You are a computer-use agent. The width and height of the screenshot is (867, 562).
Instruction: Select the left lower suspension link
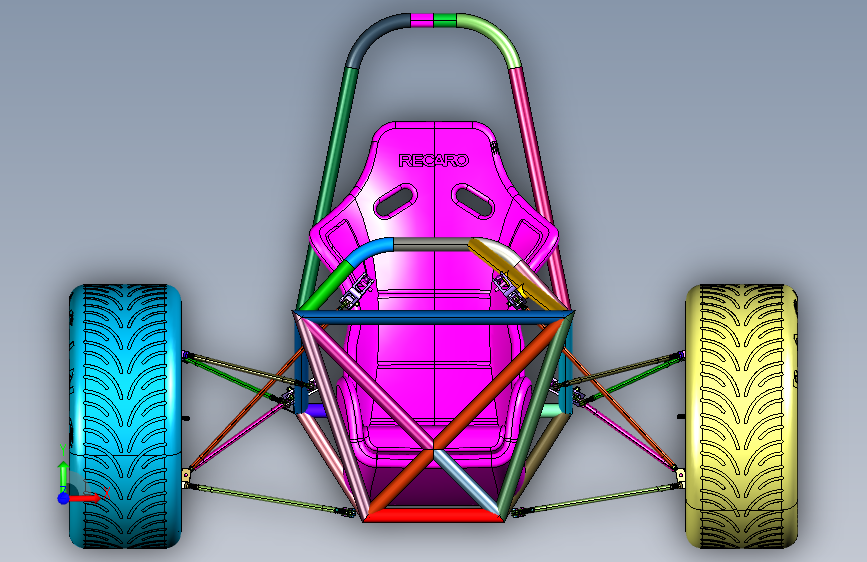(x=269, y=499)
